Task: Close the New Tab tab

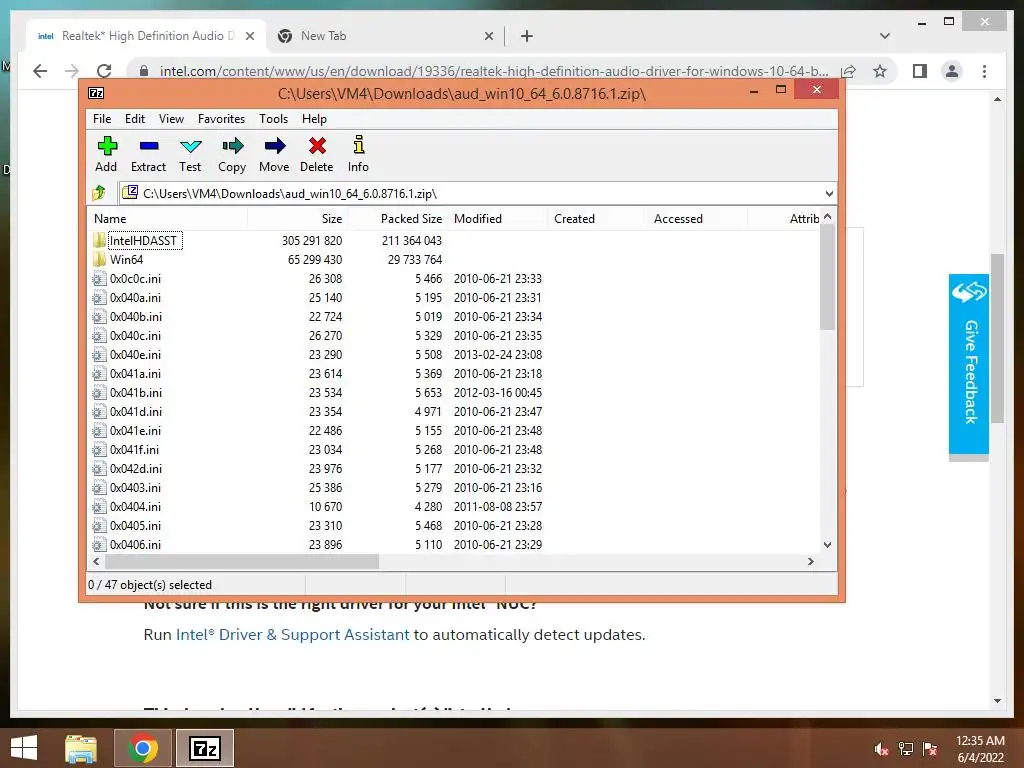Action: click(x=489, y=36)
